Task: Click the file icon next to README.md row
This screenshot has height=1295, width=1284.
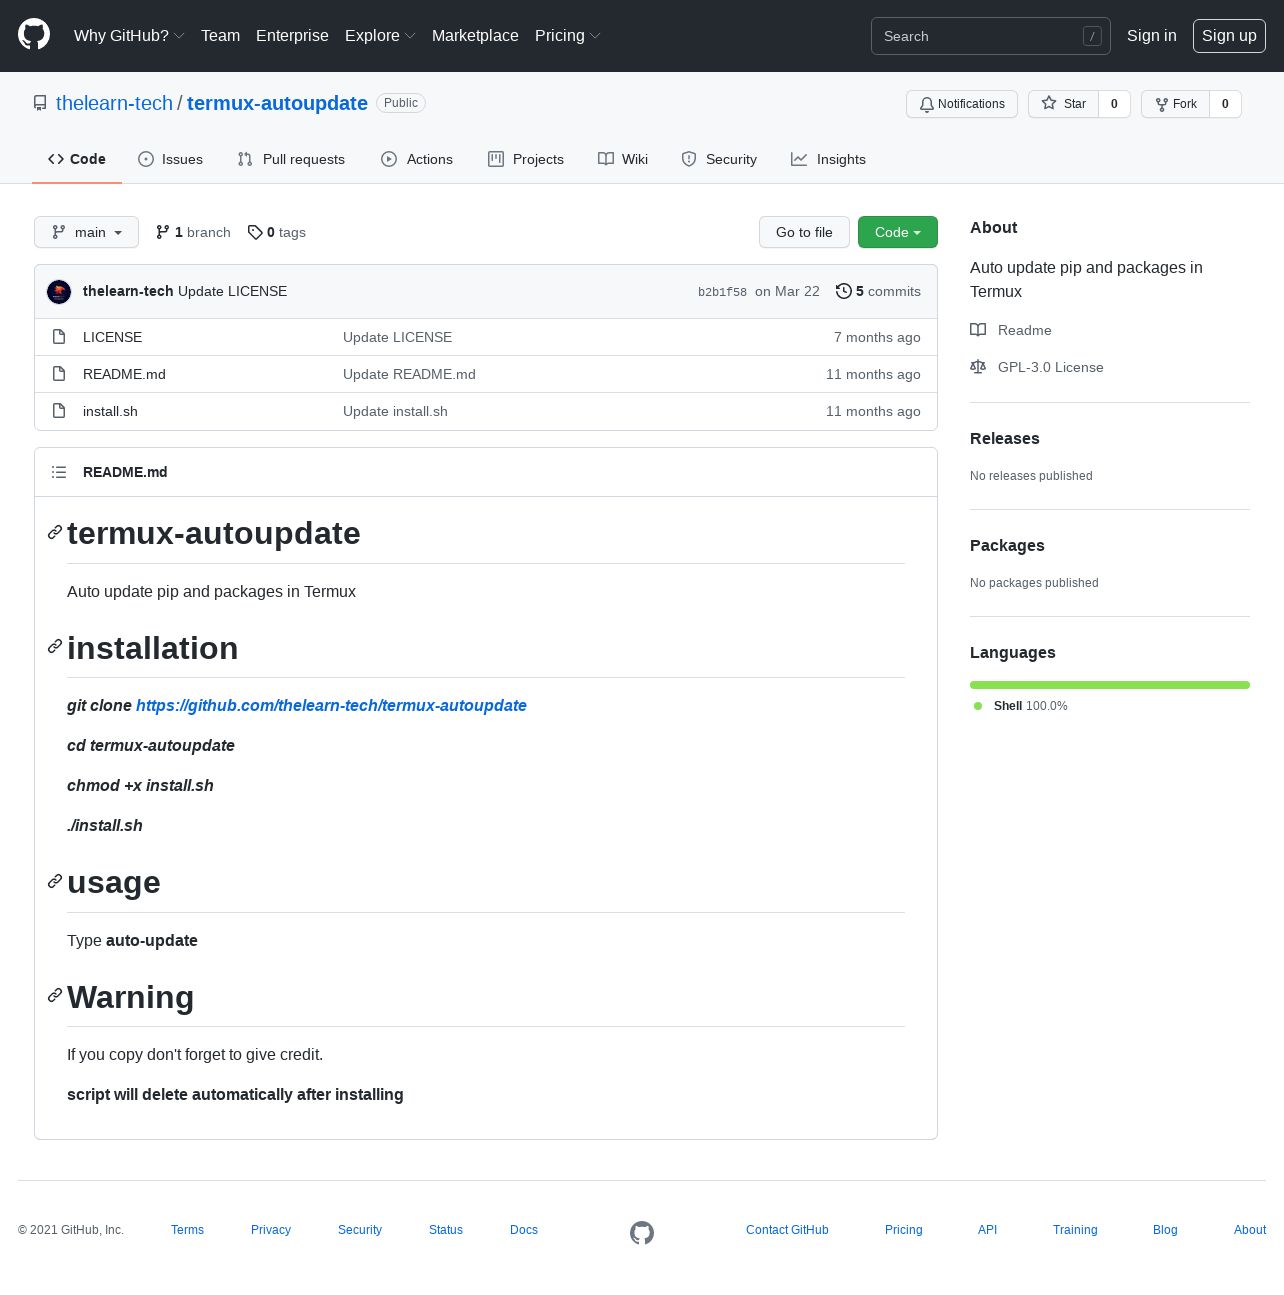Action: click(x=59, y=374)
